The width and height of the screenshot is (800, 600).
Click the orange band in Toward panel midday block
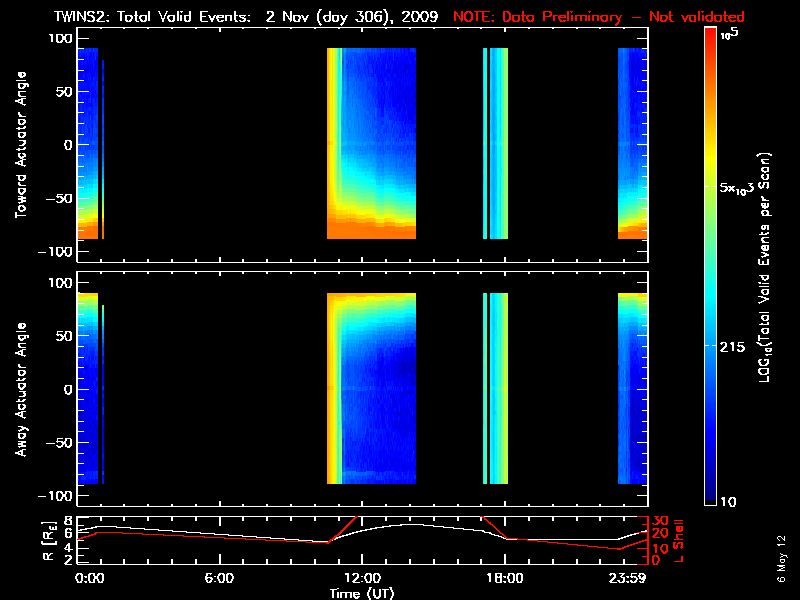(370, 231)
